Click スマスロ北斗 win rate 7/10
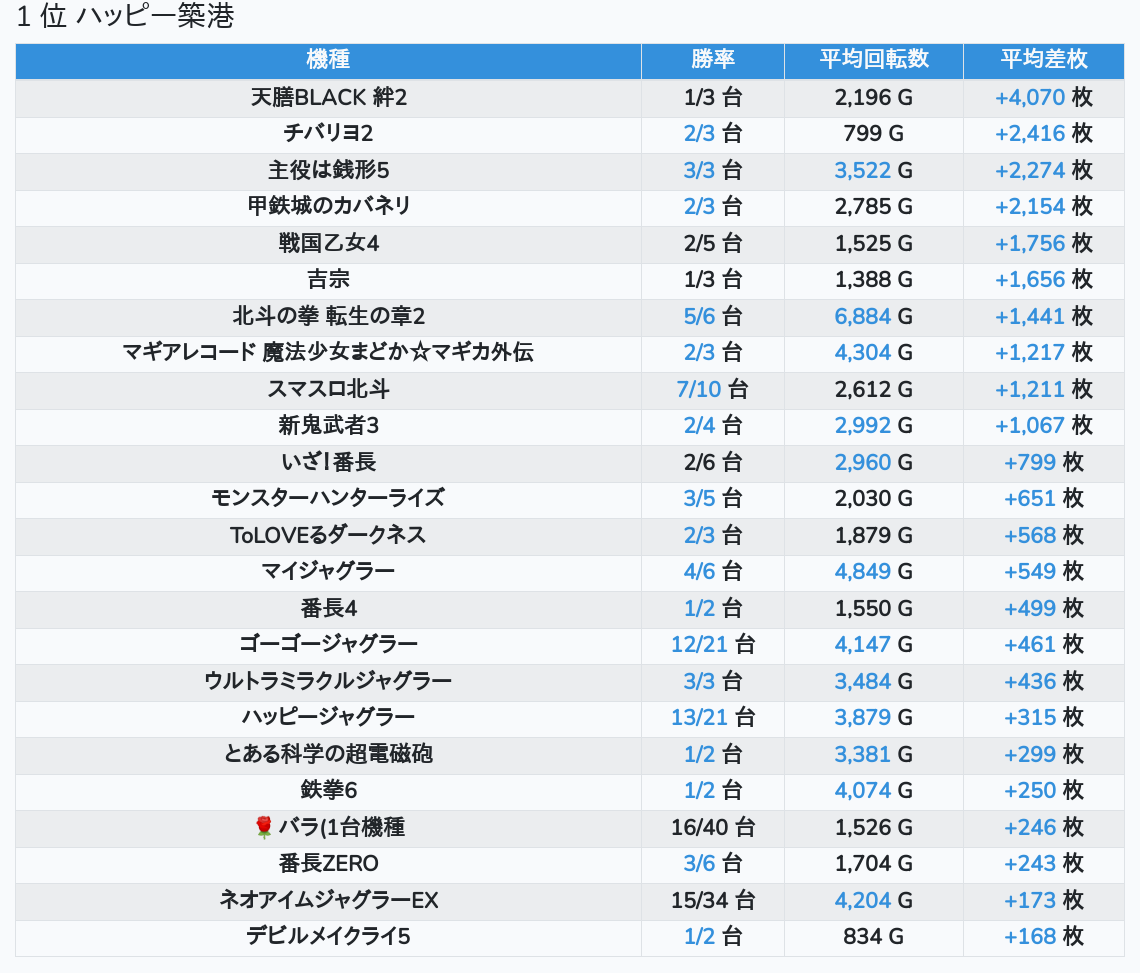Viewport: 1140px width, 973px height. tap(699, 389)
